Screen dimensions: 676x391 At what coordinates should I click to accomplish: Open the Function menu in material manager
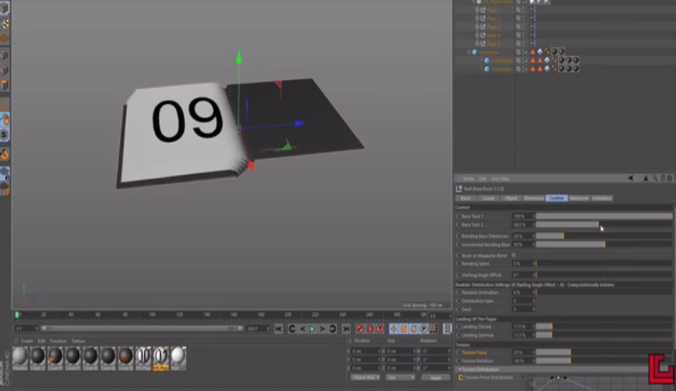(58, 341)
